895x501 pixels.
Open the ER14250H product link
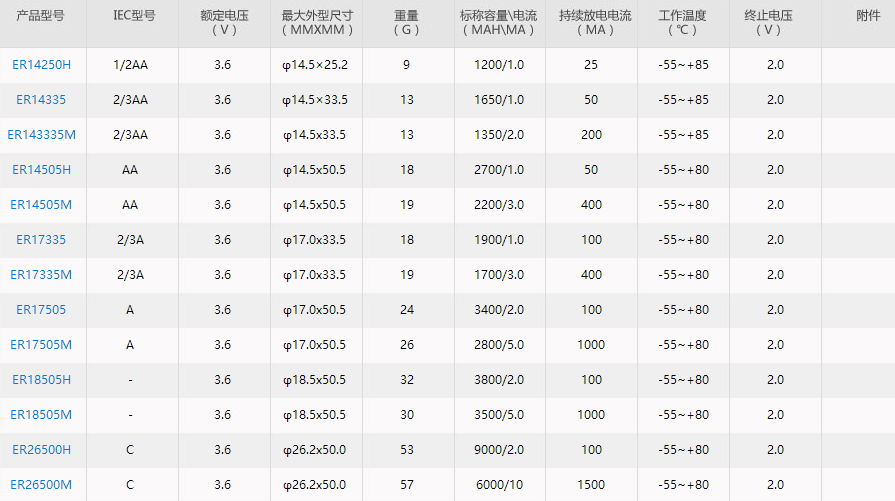[x=42, y=65]
